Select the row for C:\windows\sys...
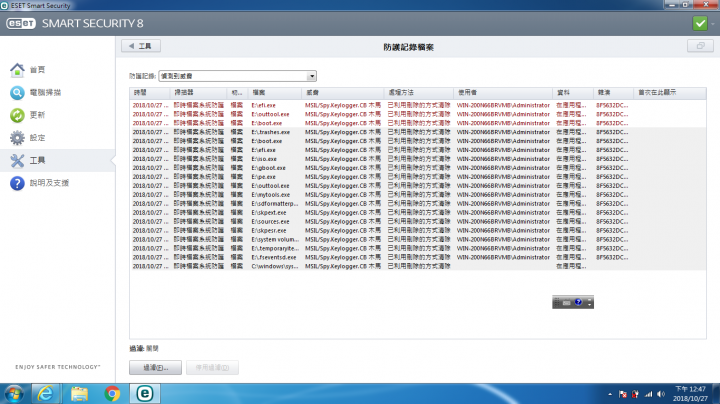720x404 pixels. point(418,266)
